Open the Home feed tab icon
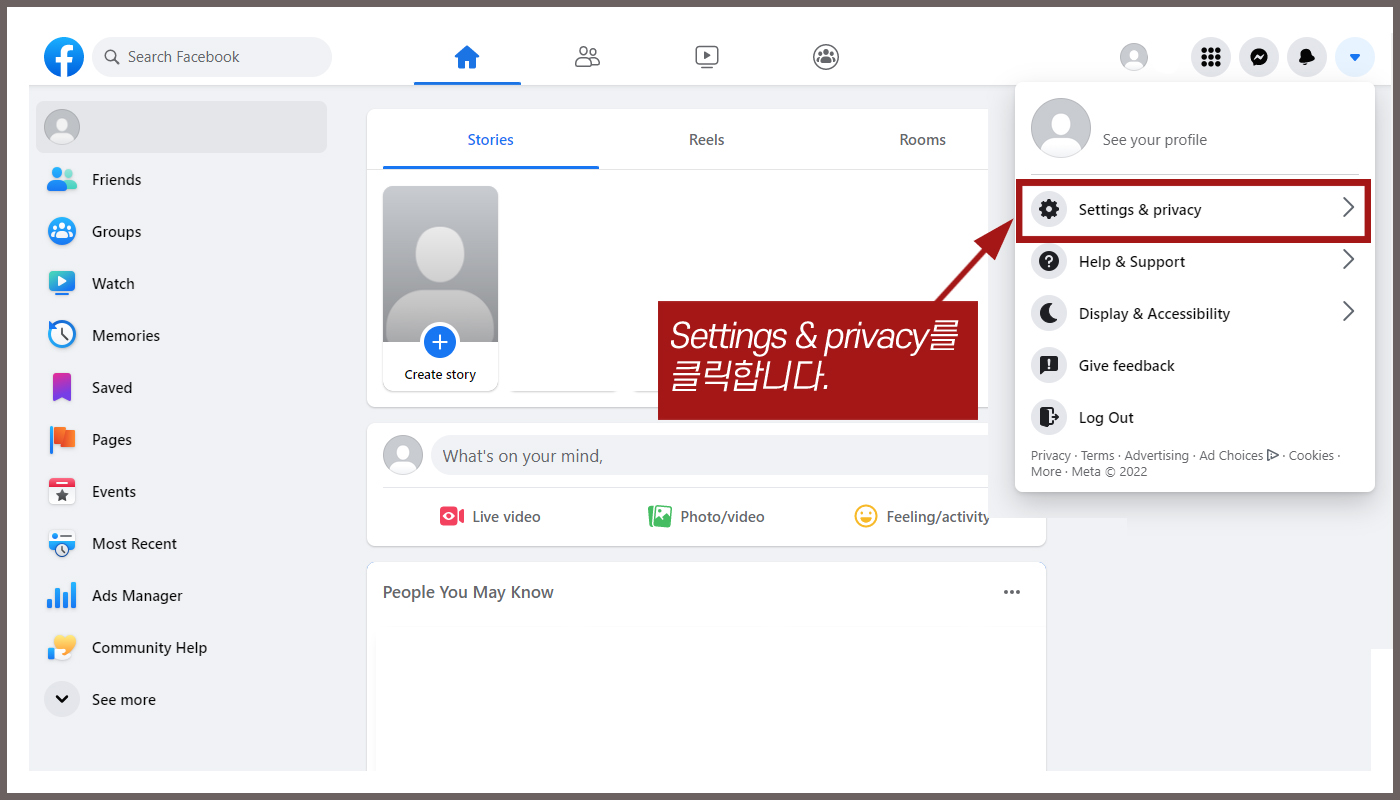The height and width of the screenshot is (800, 1400). coord(467,57)
